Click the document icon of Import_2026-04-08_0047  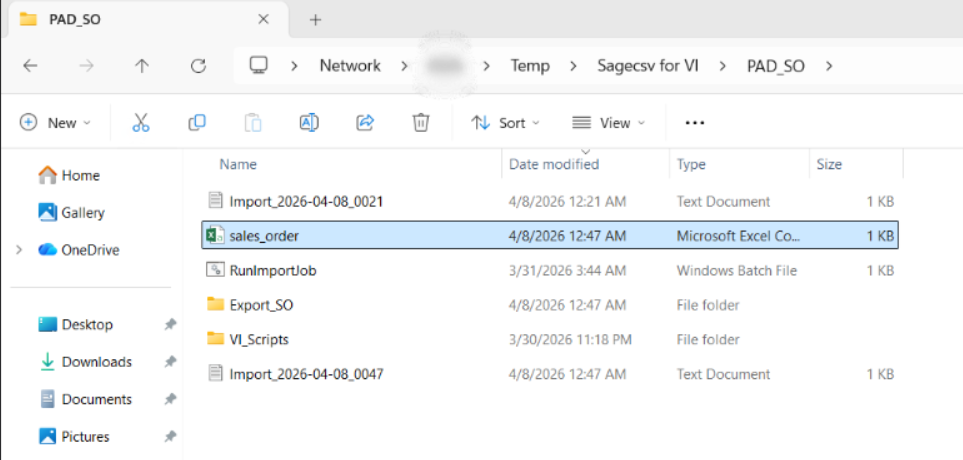click(x=215, y=373)
